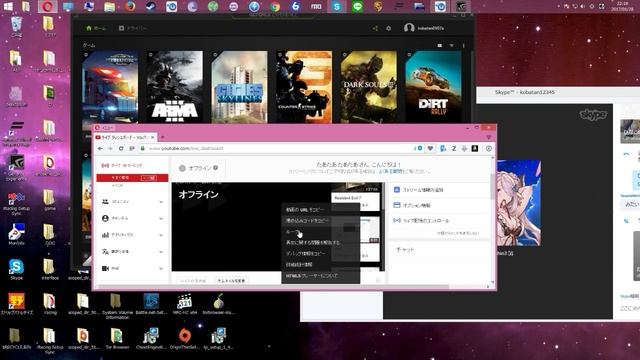
Task: Open Steam from the taskbar
Action: pyautogui.click(x=151, y=6)
